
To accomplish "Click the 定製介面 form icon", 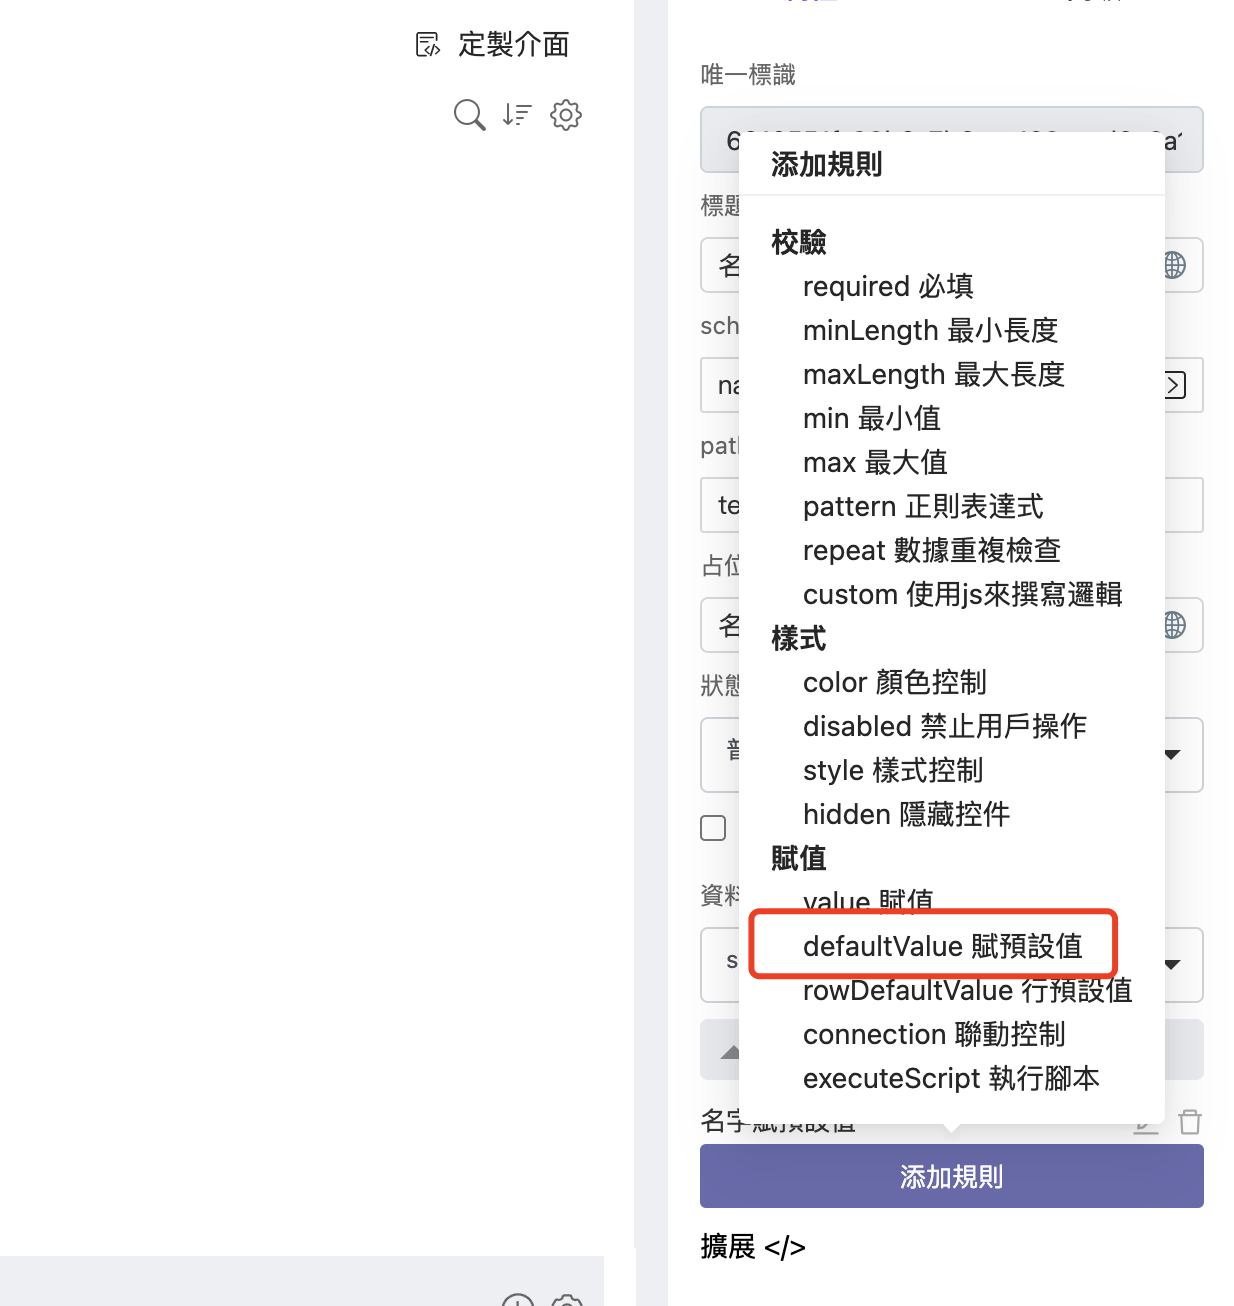I will pyautogui.click(x=428, y=44).
